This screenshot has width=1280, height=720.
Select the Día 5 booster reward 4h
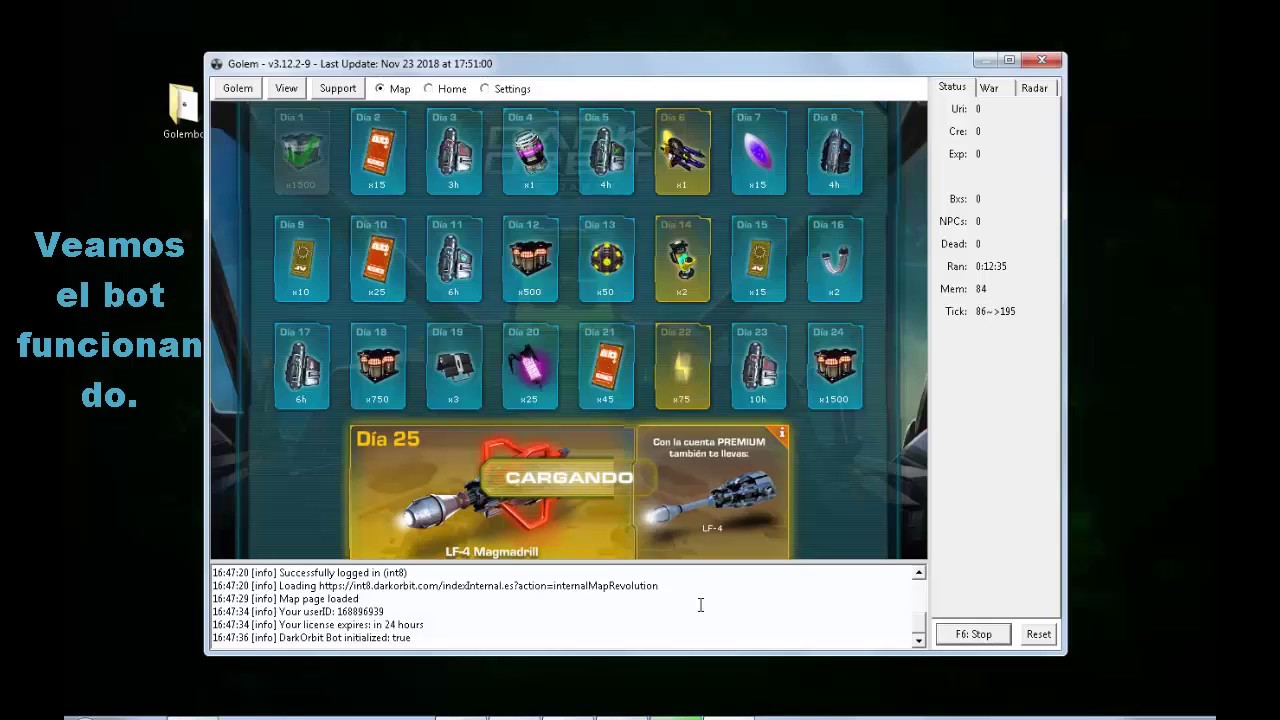pos(605,152)
